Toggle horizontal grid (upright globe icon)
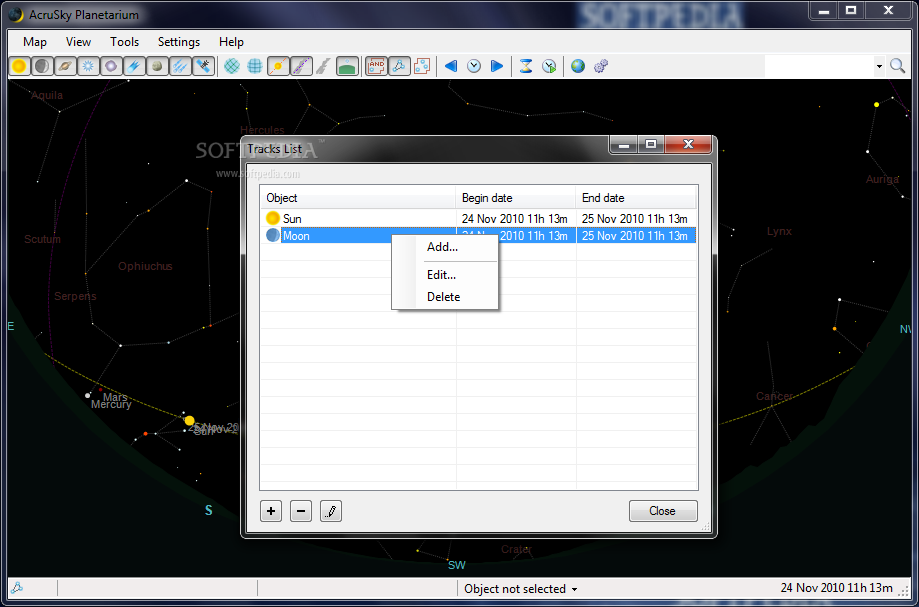 [255, 66]
